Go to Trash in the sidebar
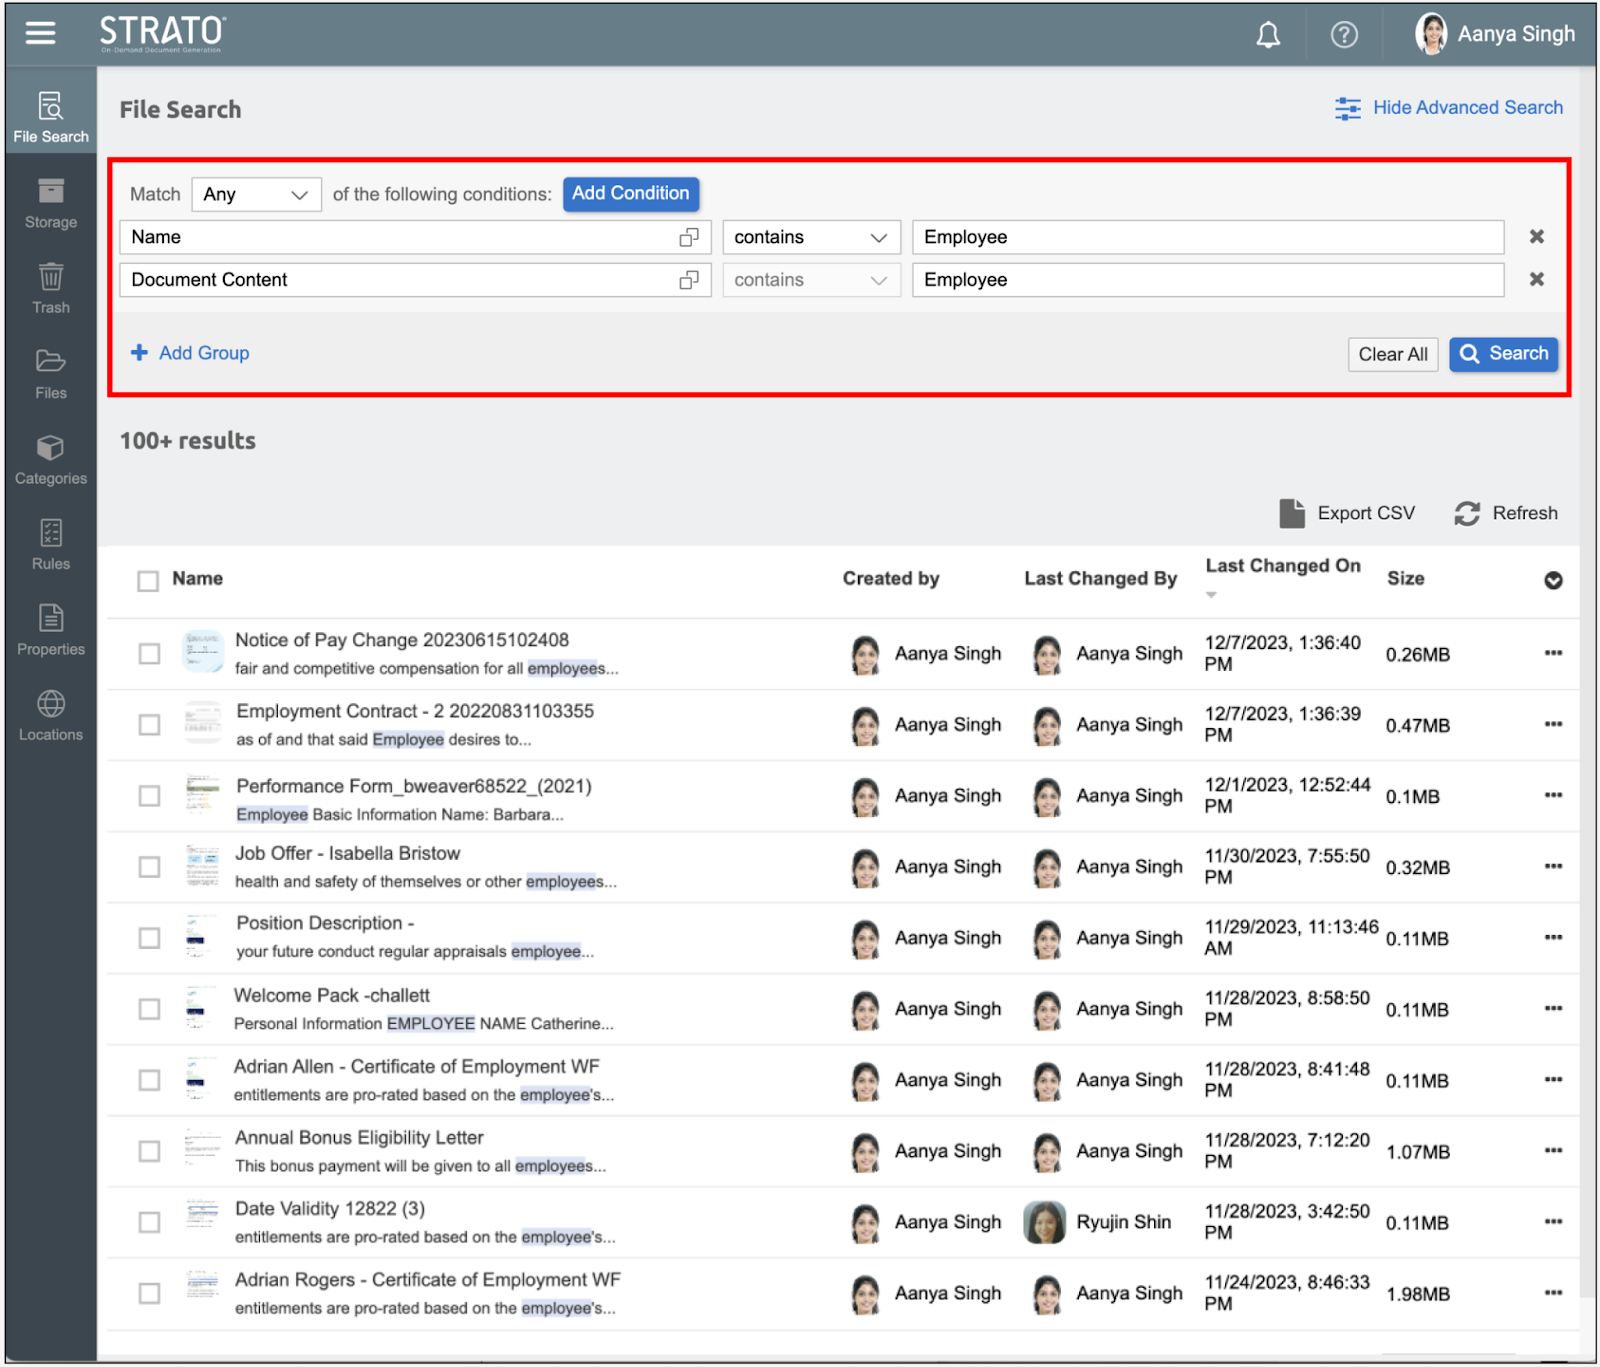1600x1367 pixels. [x=51, y=289]
